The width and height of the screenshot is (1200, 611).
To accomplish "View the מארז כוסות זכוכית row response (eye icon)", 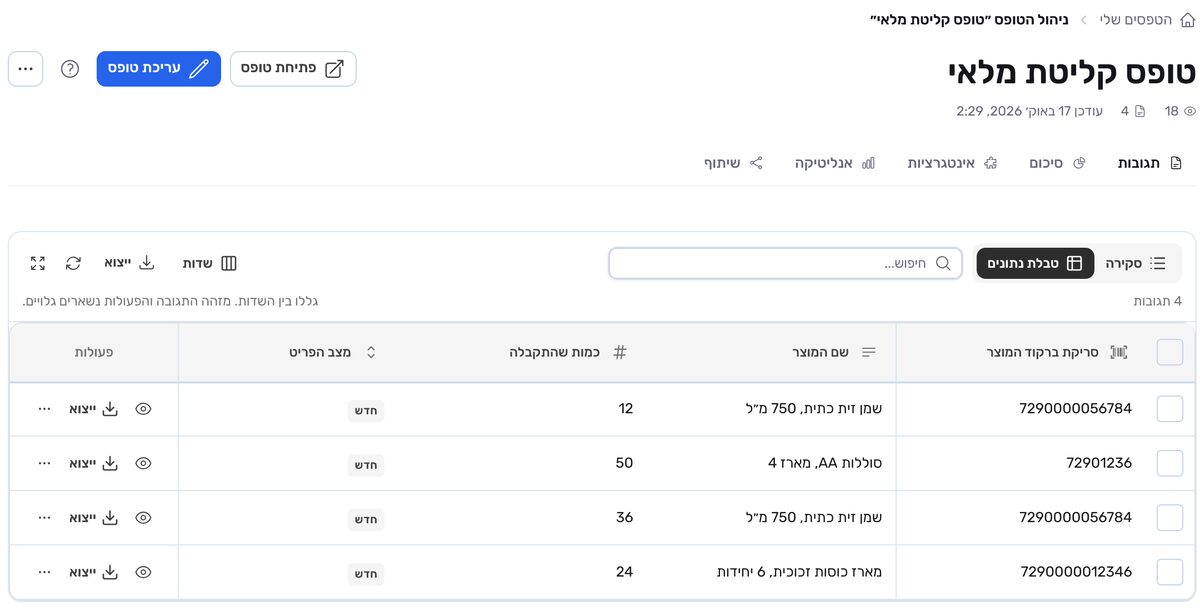I will pyautogui.click(x=143, y=572).
